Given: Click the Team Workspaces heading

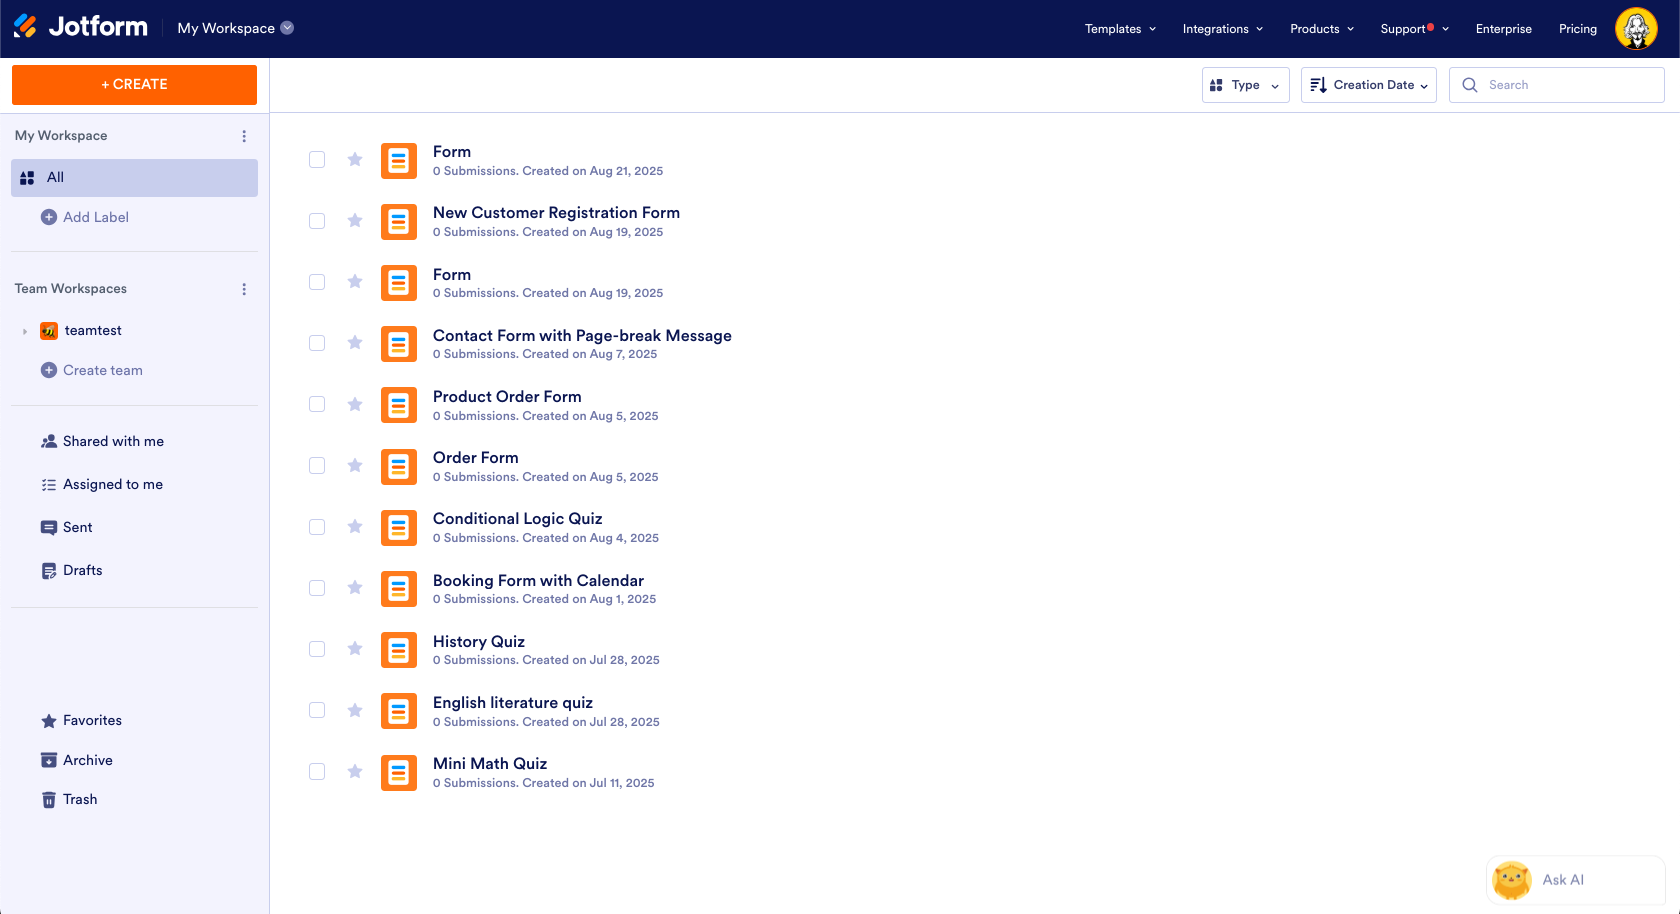Looking at the screenshot, I should pyautogui.click(x=70, y=289).
